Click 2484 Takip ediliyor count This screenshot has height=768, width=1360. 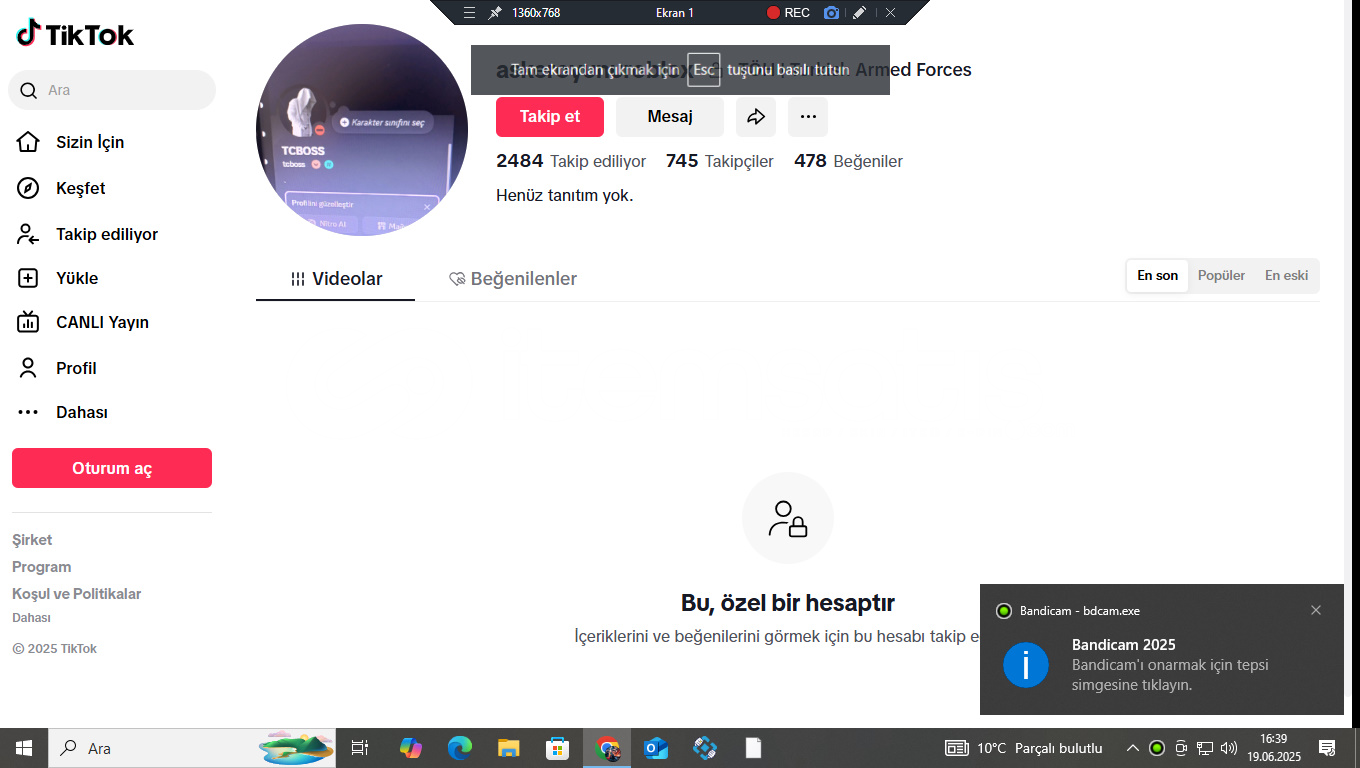point(571,161)
